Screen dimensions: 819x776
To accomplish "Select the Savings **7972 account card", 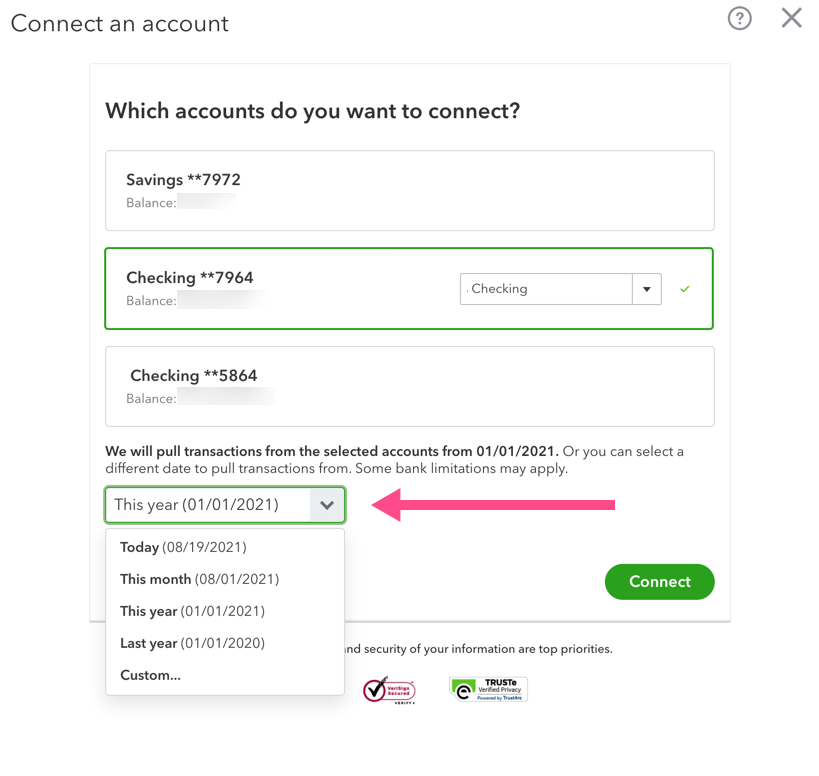I will [x=409, y=190].
